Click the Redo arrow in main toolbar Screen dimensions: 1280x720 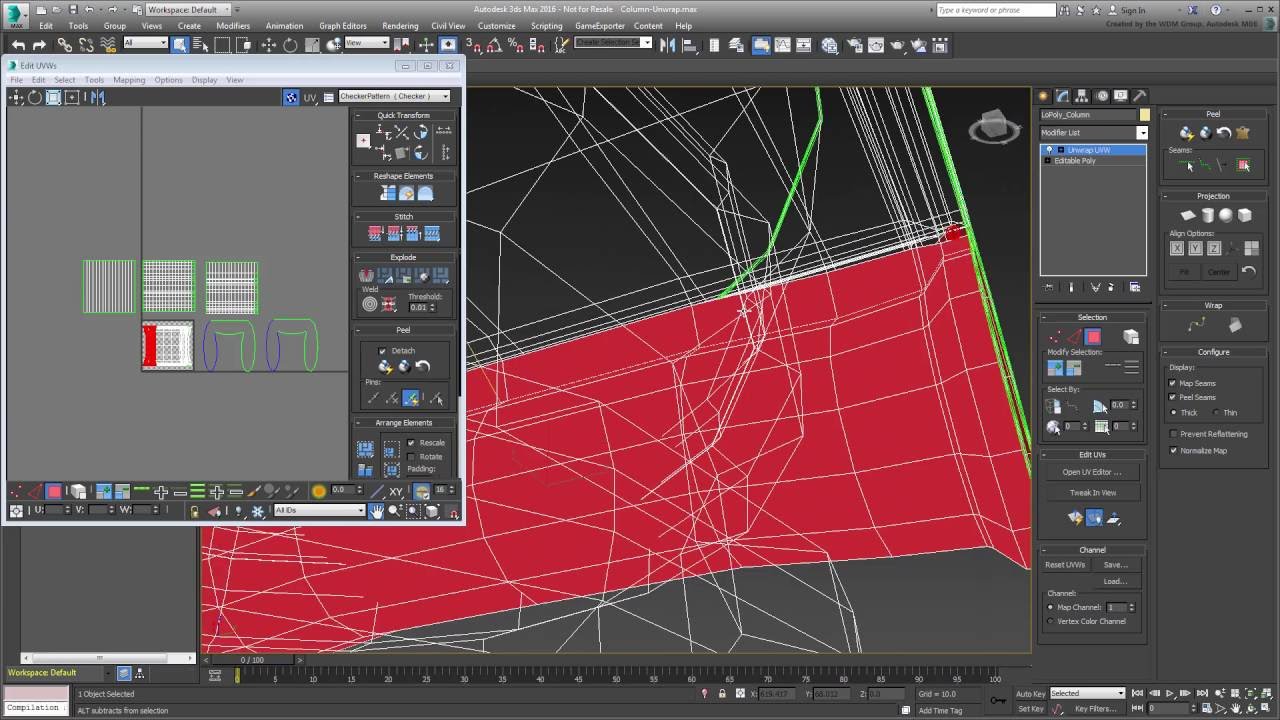pos(39,44)
